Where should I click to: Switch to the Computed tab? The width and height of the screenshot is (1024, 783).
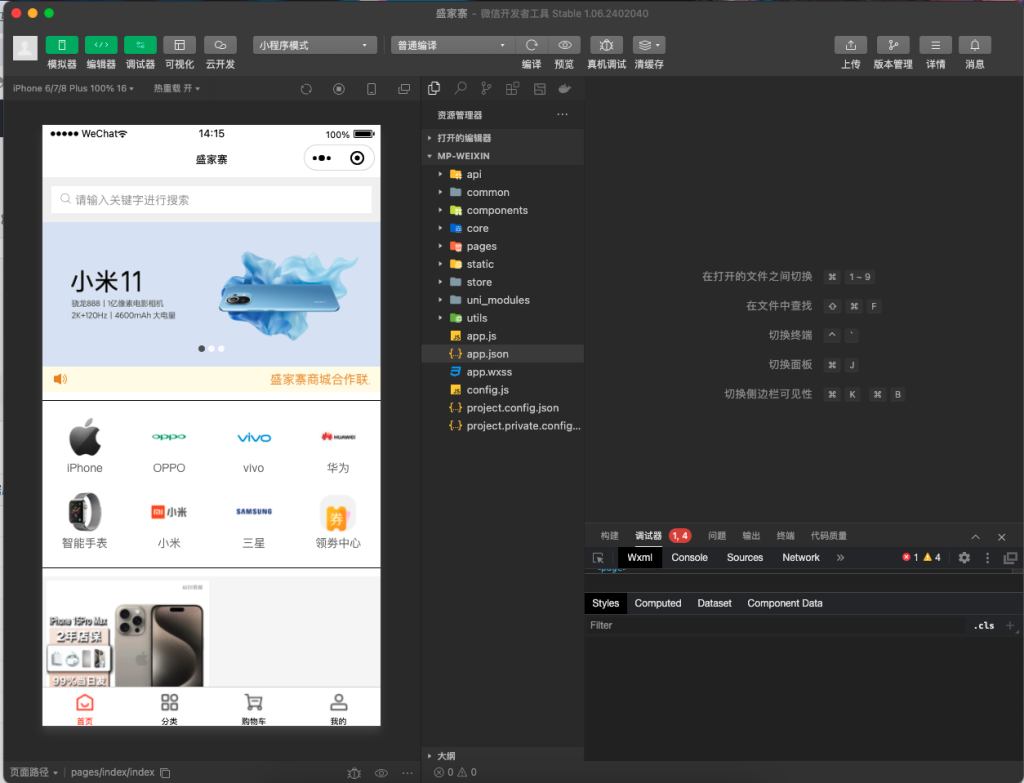click(x=658, y=603)
